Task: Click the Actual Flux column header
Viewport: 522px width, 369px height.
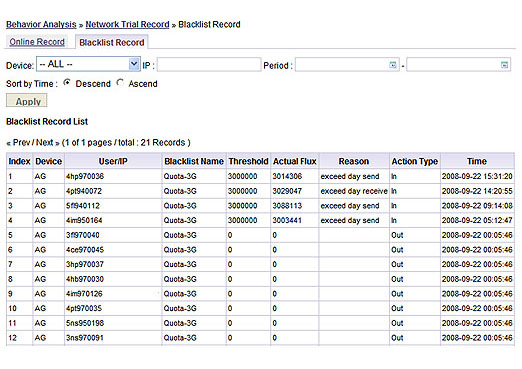Action: pos(295,161)
